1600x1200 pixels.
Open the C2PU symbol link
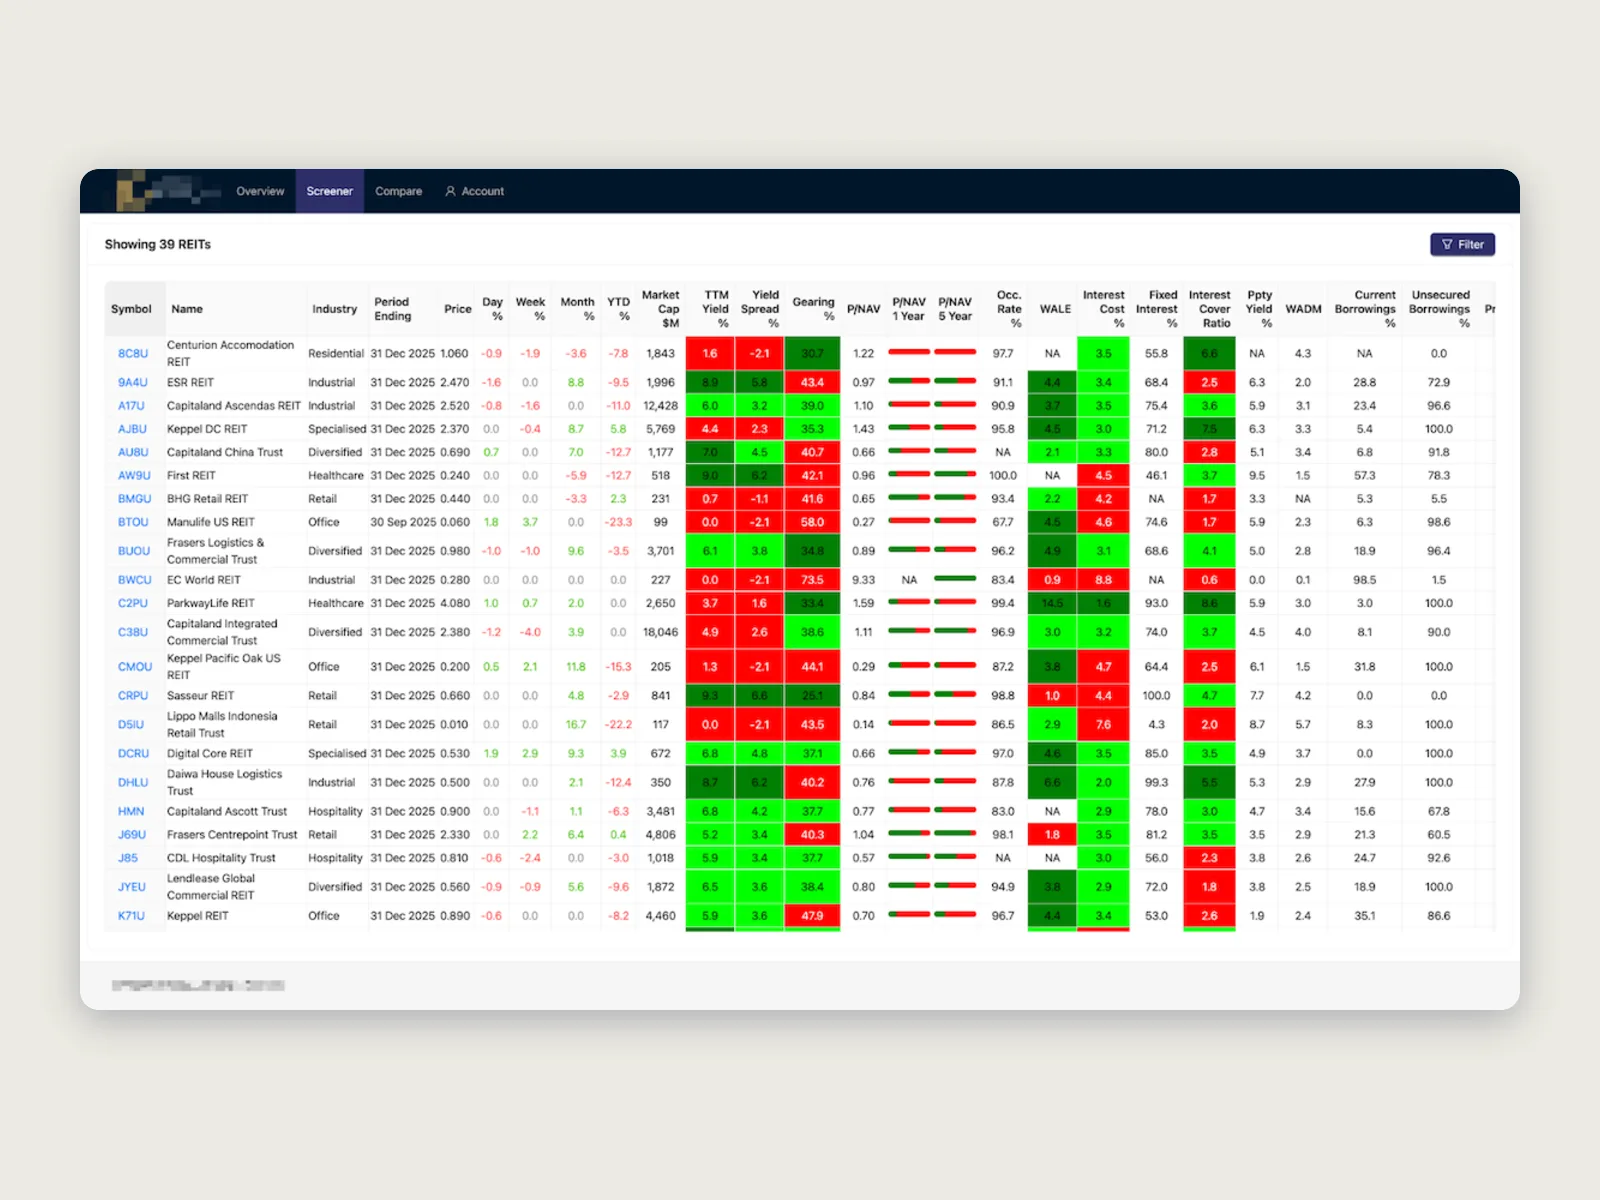(133, 603)
